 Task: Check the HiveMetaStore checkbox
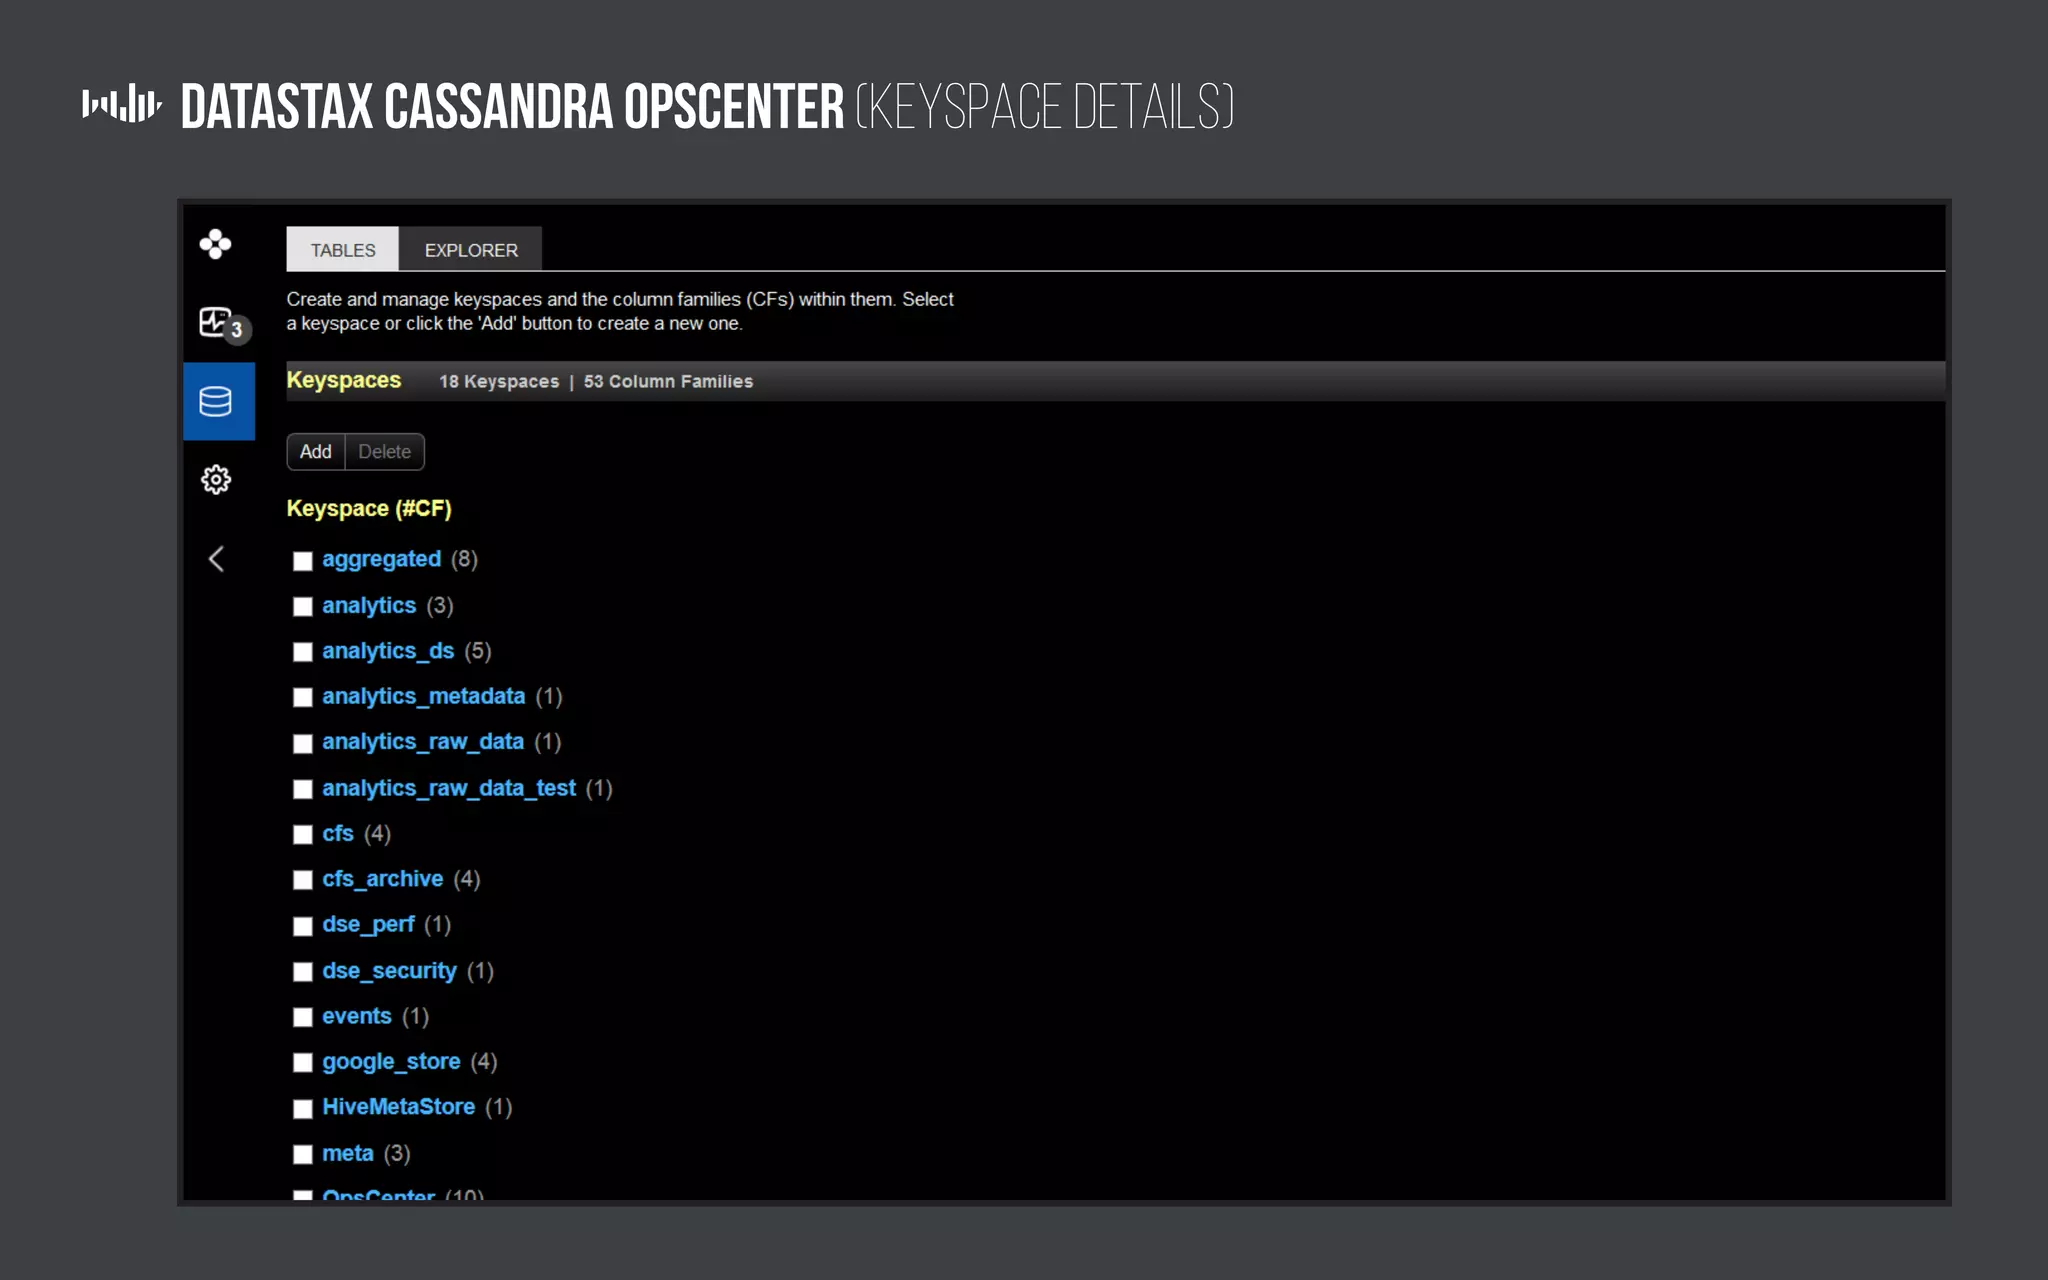[x=303, y=1109]
